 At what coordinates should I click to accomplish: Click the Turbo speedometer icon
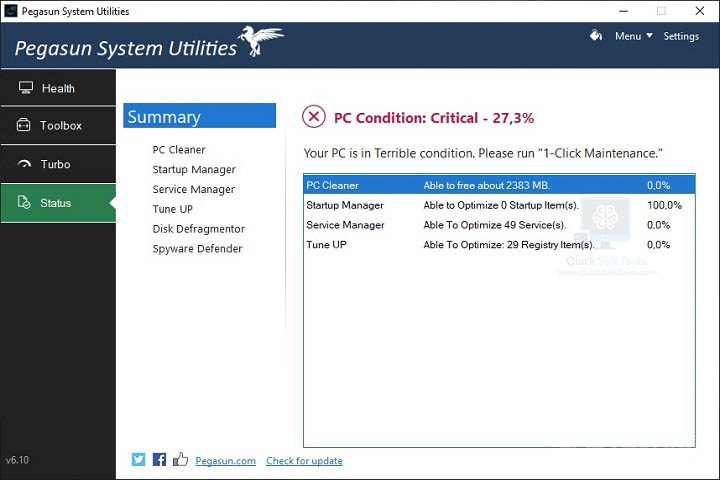[x=24, y=164]
